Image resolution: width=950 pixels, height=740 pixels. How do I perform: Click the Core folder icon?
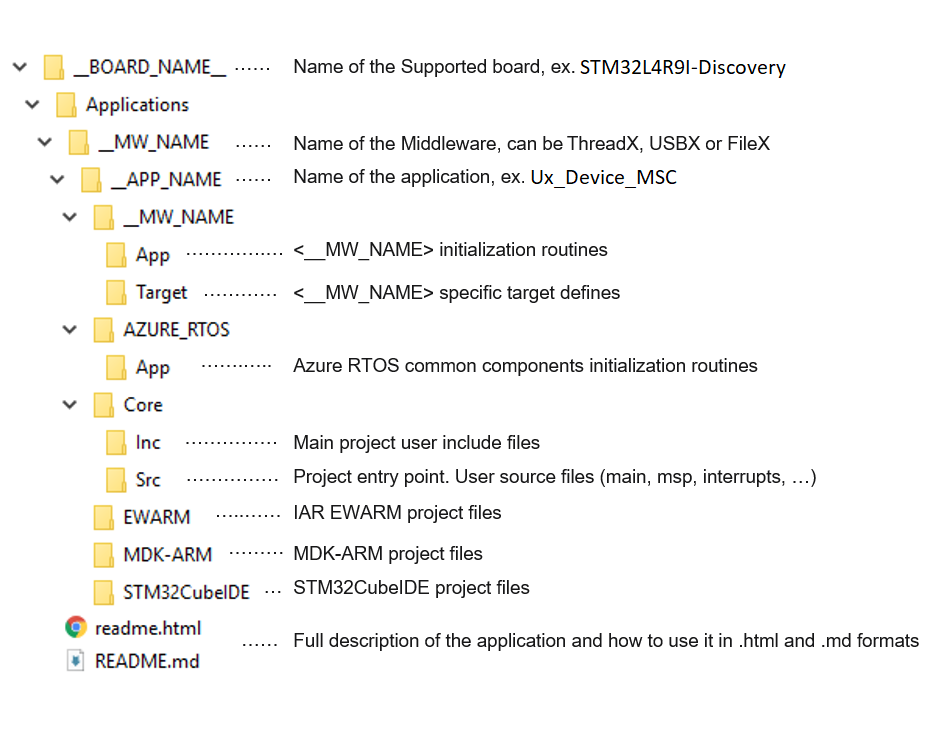[x=104, y=405]
